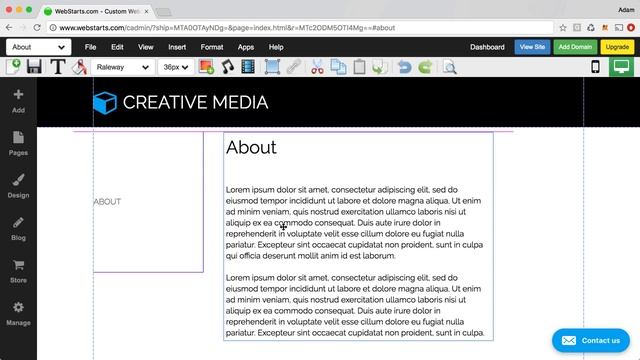
Task: Reload the browser page
Action: click(x=37, y=28)
